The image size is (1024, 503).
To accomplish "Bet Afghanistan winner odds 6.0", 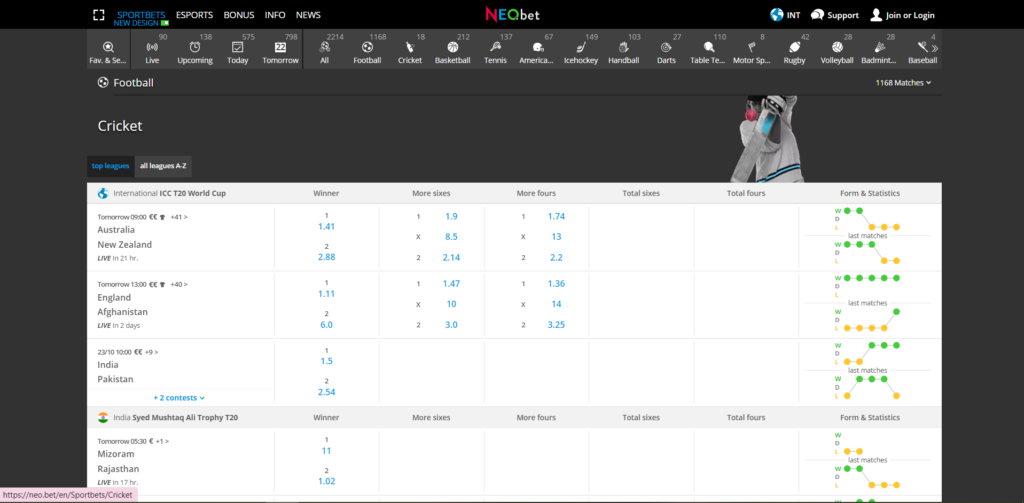I will point(326,325).
